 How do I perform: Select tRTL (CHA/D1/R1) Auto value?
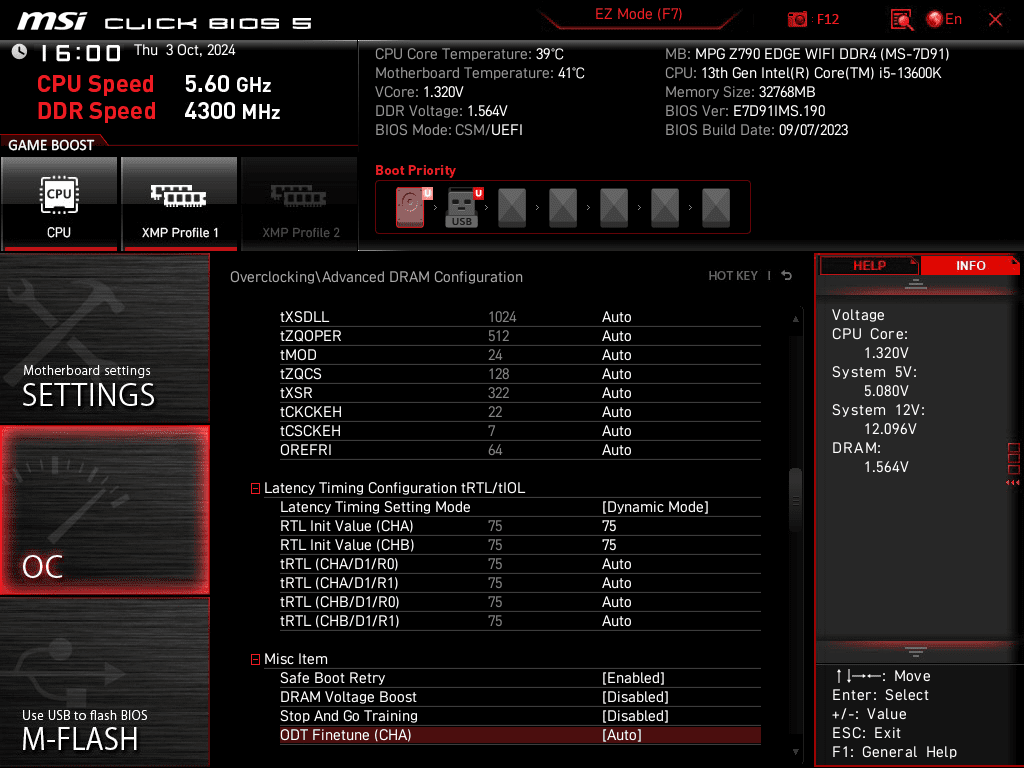(616, 583)
